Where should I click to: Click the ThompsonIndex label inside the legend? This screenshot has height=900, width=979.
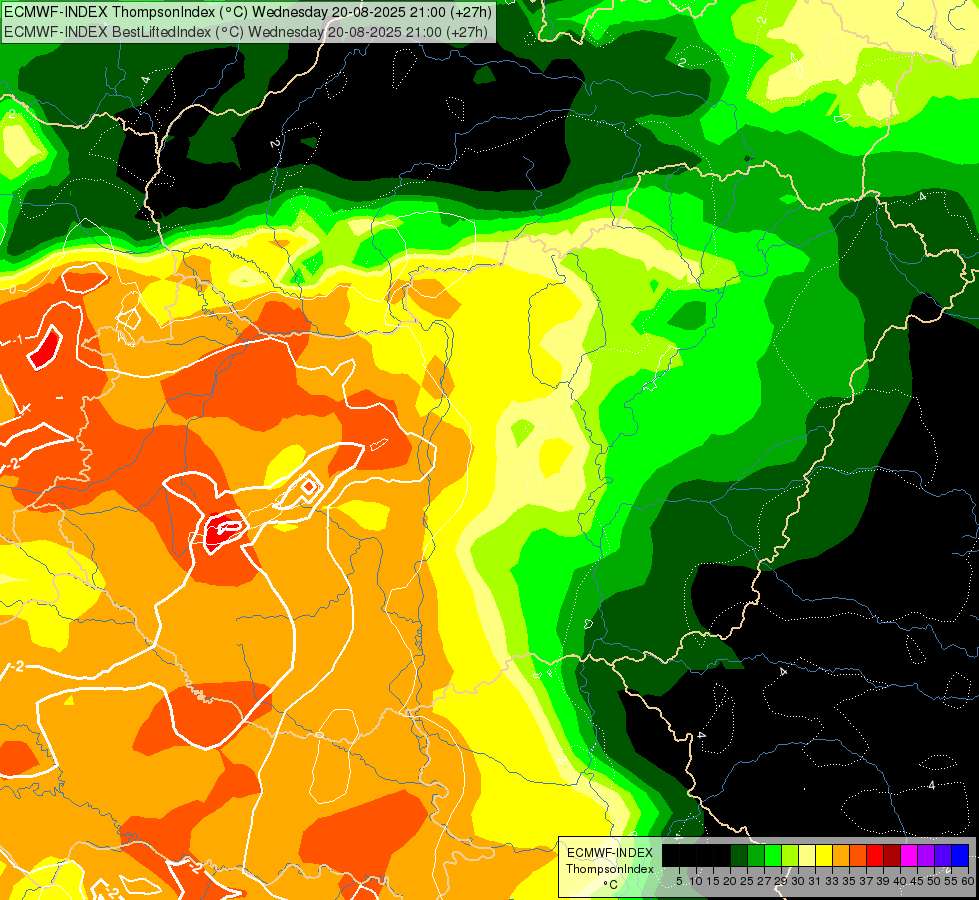click(609, 869)
